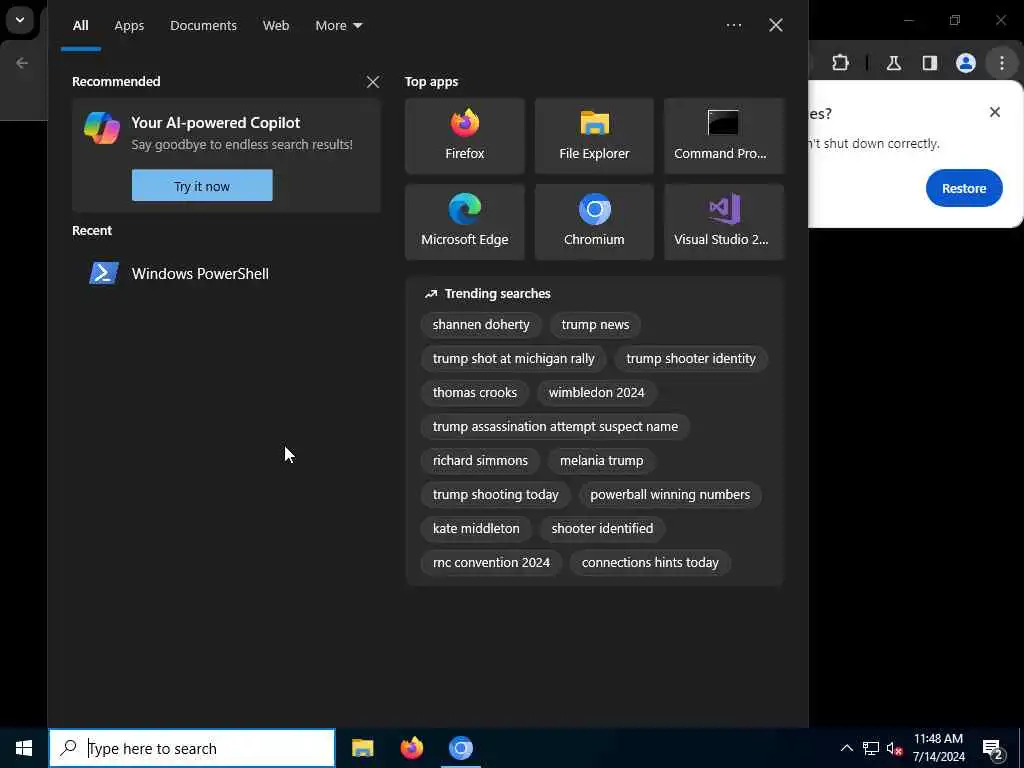This screenshot has width=1024, height=768.
Task: Close the search panel
Action: [x=775, y=25]
